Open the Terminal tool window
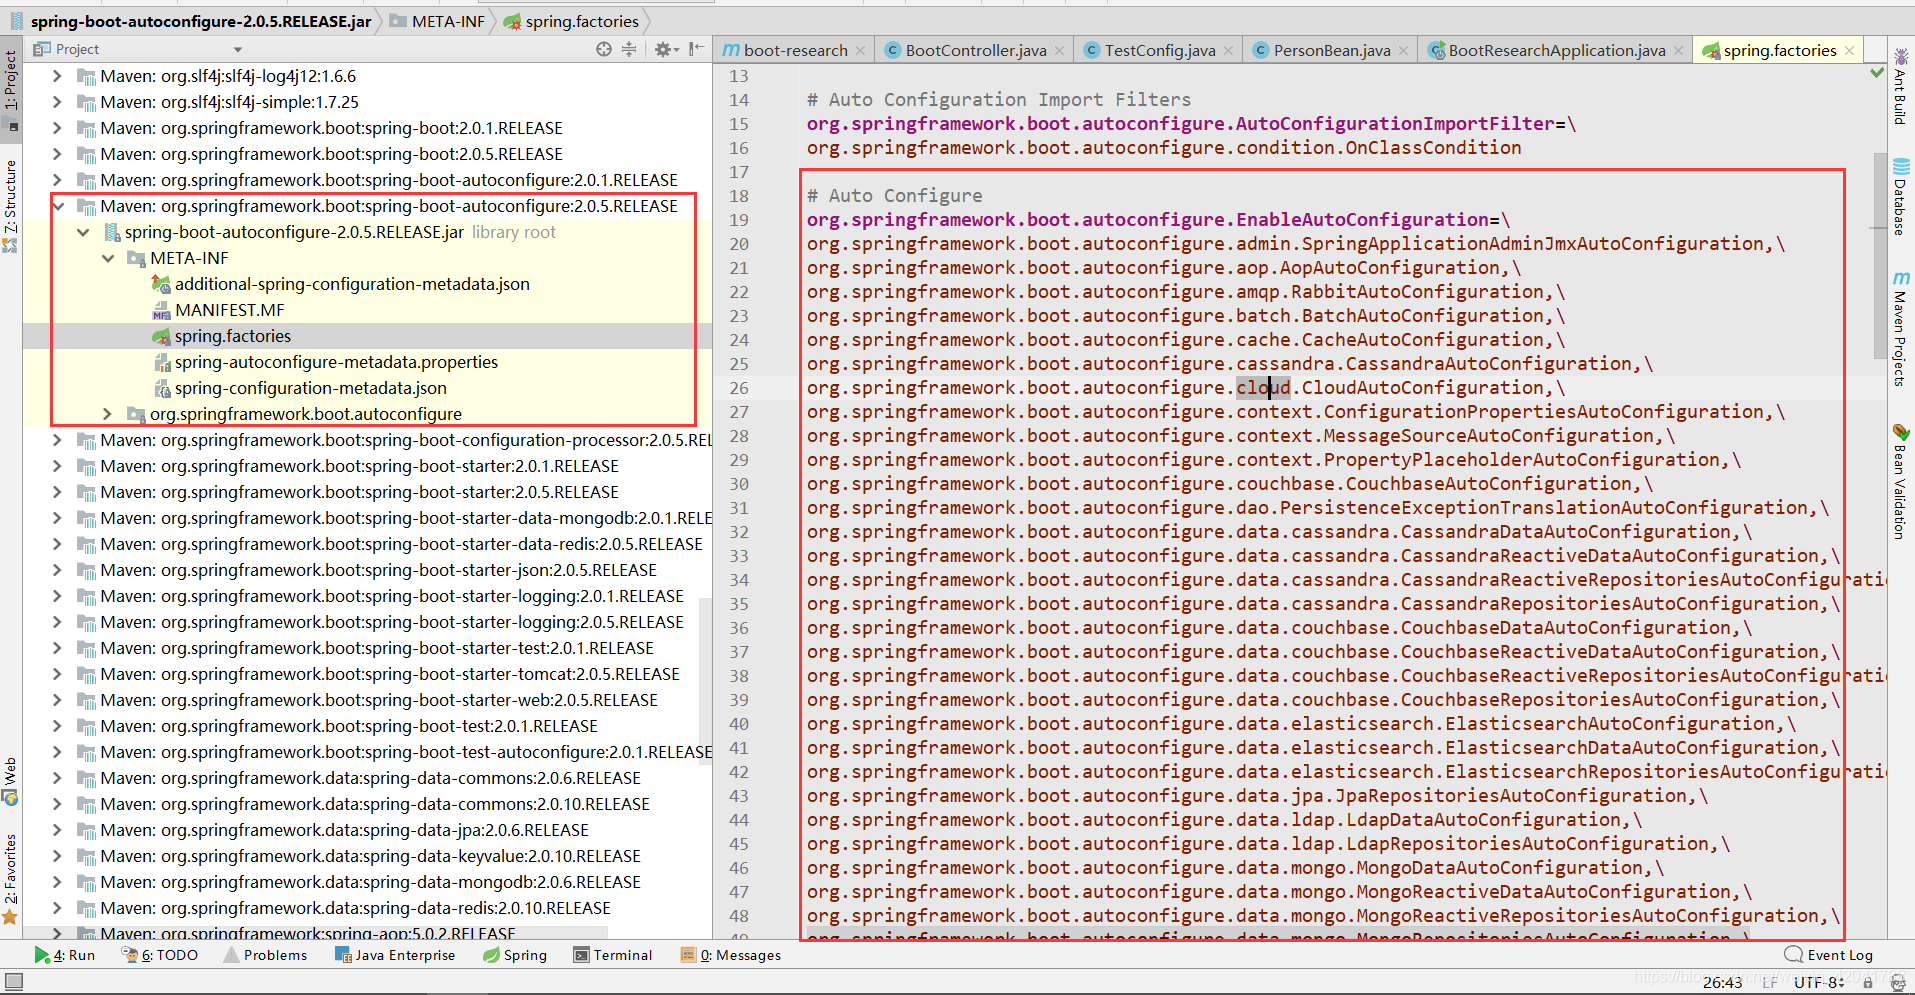The width and height of the screenshot is (1915, 995). click(x=613, y=955)
